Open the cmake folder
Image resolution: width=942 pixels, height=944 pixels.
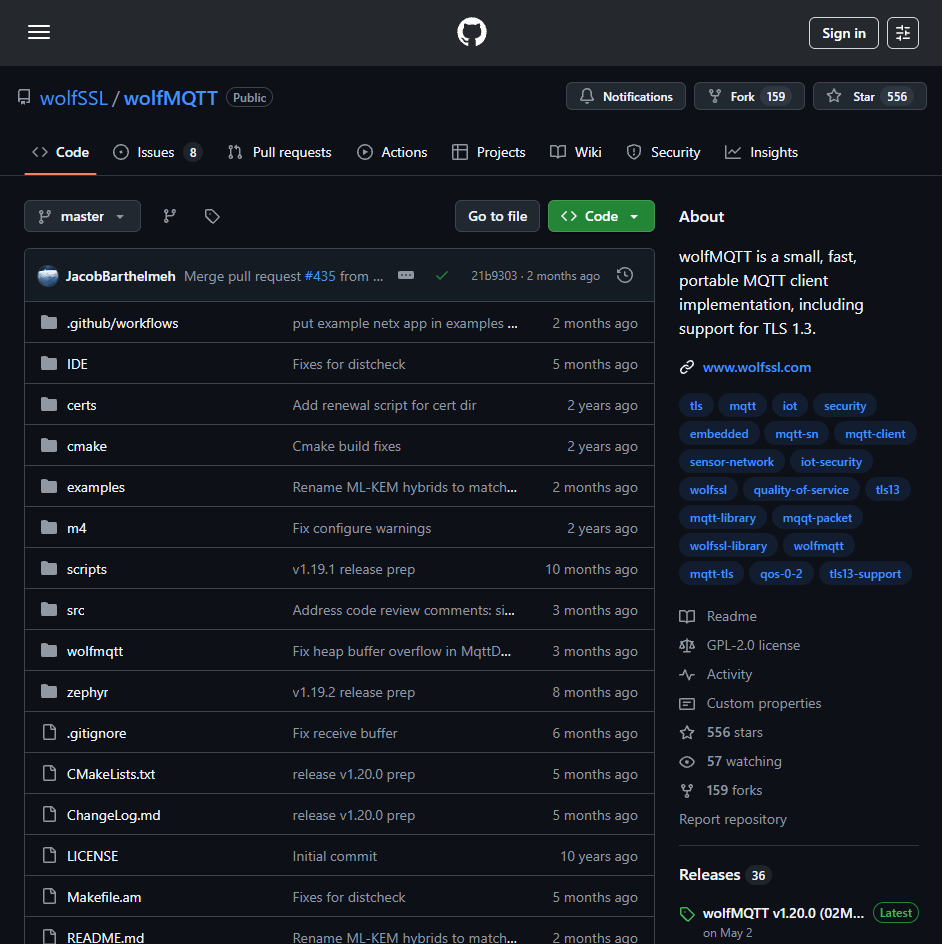click(87, 446)
